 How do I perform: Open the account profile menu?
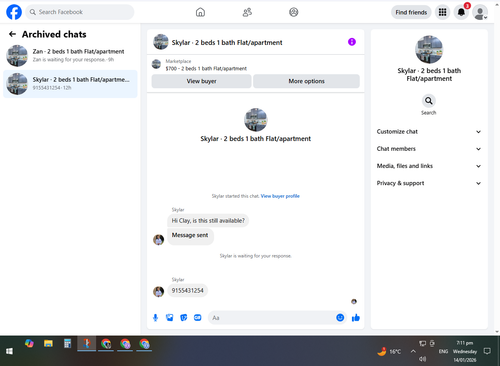(480, 12)
